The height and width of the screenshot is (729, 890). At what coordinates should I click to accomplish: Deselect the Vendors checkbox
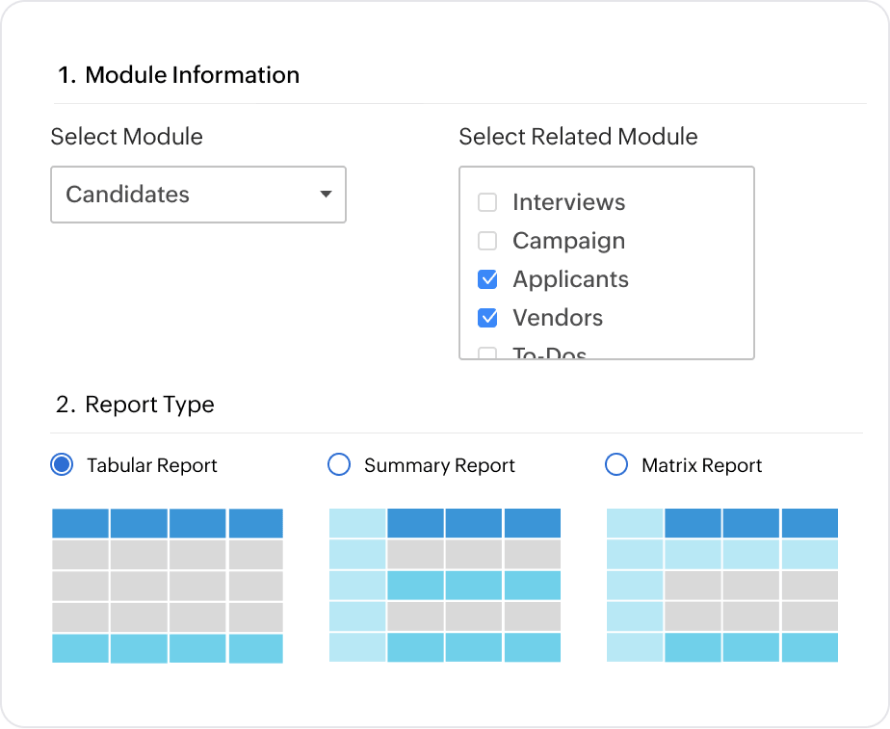(x=487, y=318)
